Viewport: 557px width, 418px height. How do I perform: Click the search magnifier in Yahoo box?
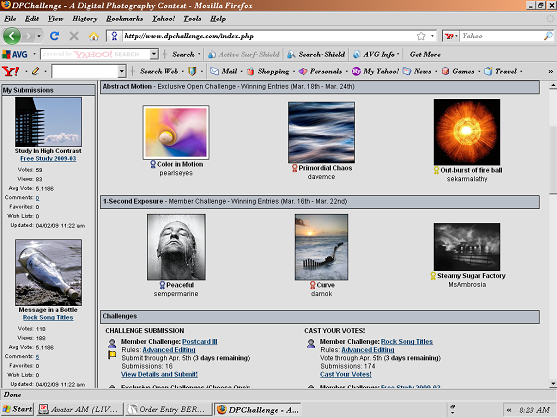(x=548, y=36)
